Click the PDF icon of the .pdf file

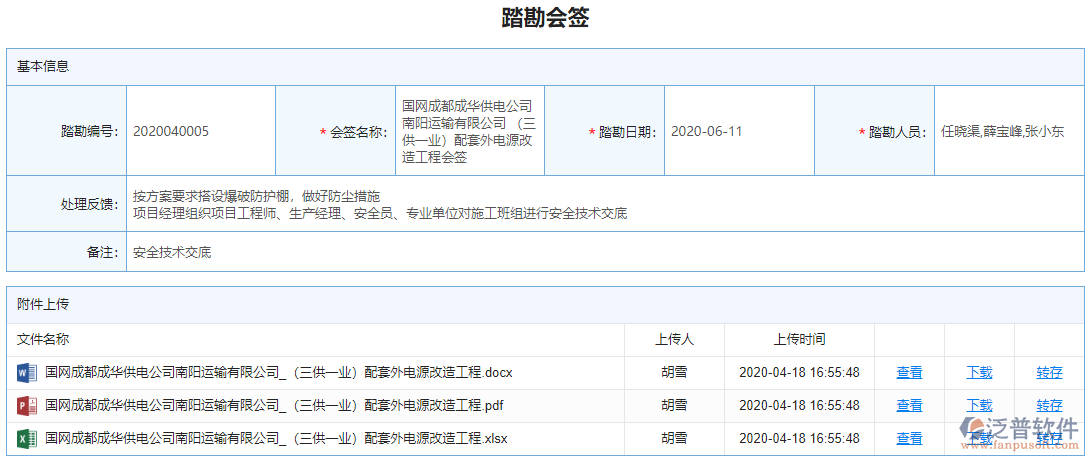coord(26,405)
